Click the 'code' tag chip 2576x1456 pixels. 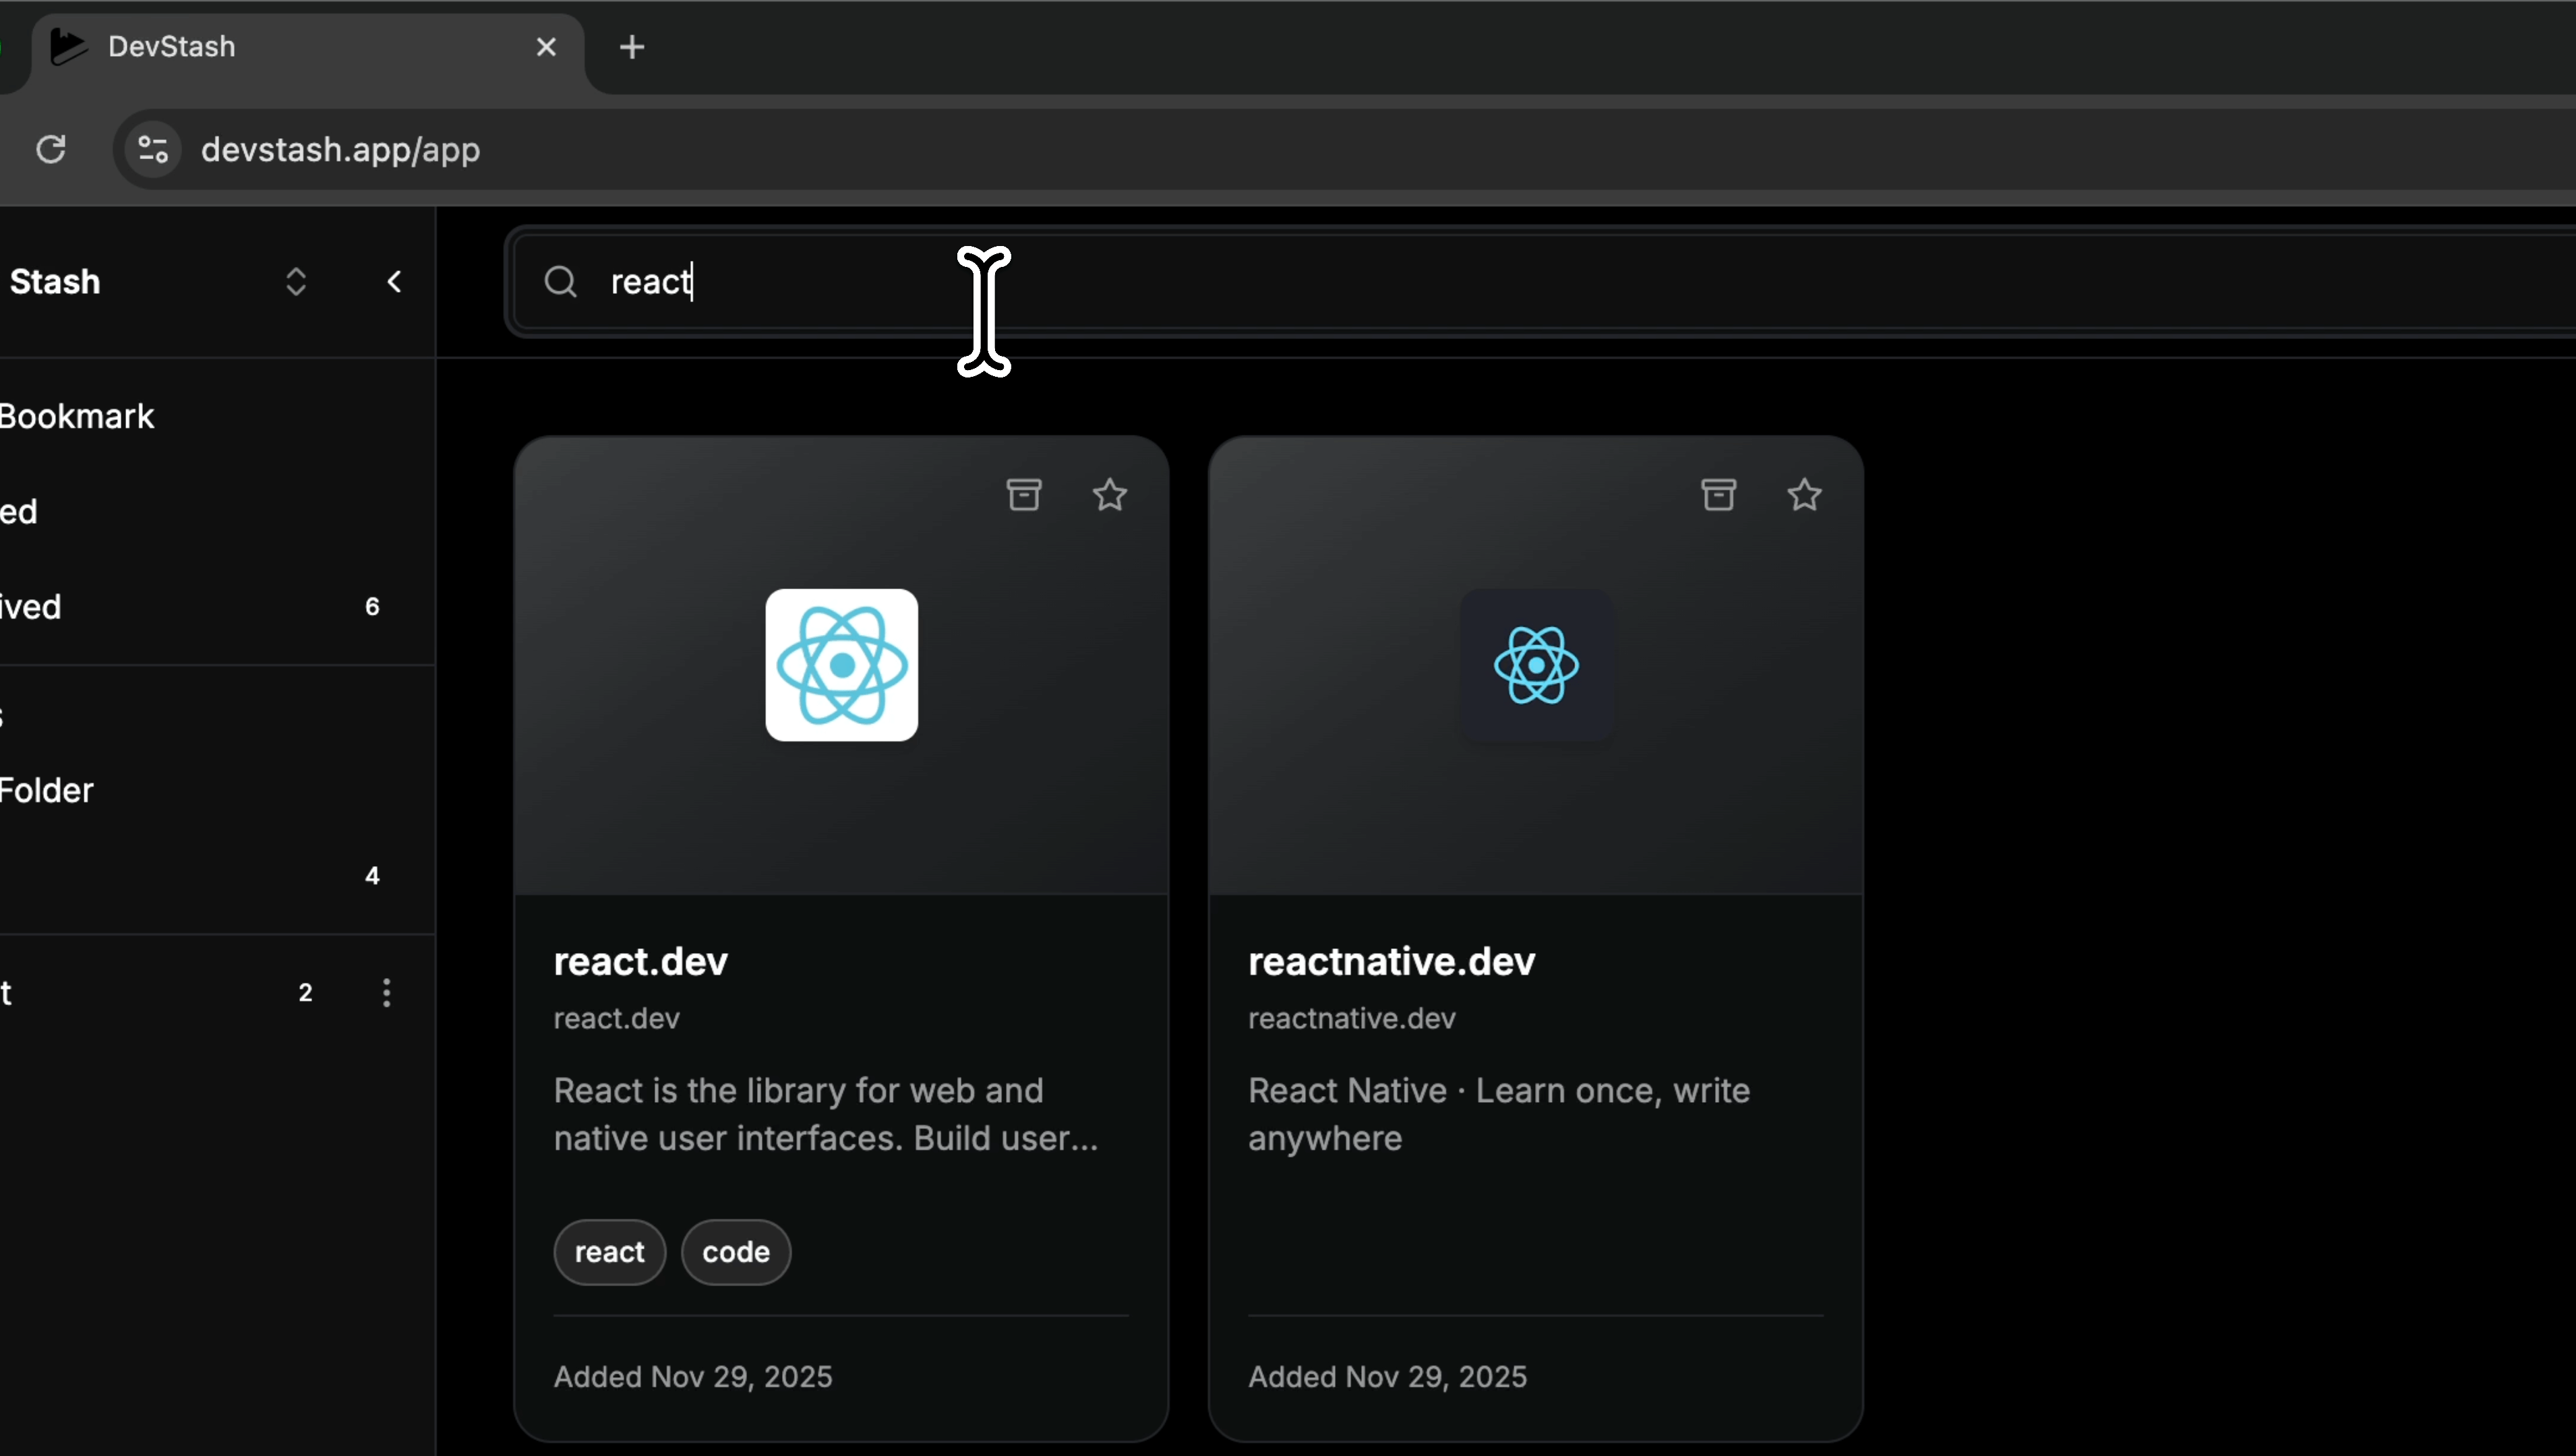coord(736,1252)
